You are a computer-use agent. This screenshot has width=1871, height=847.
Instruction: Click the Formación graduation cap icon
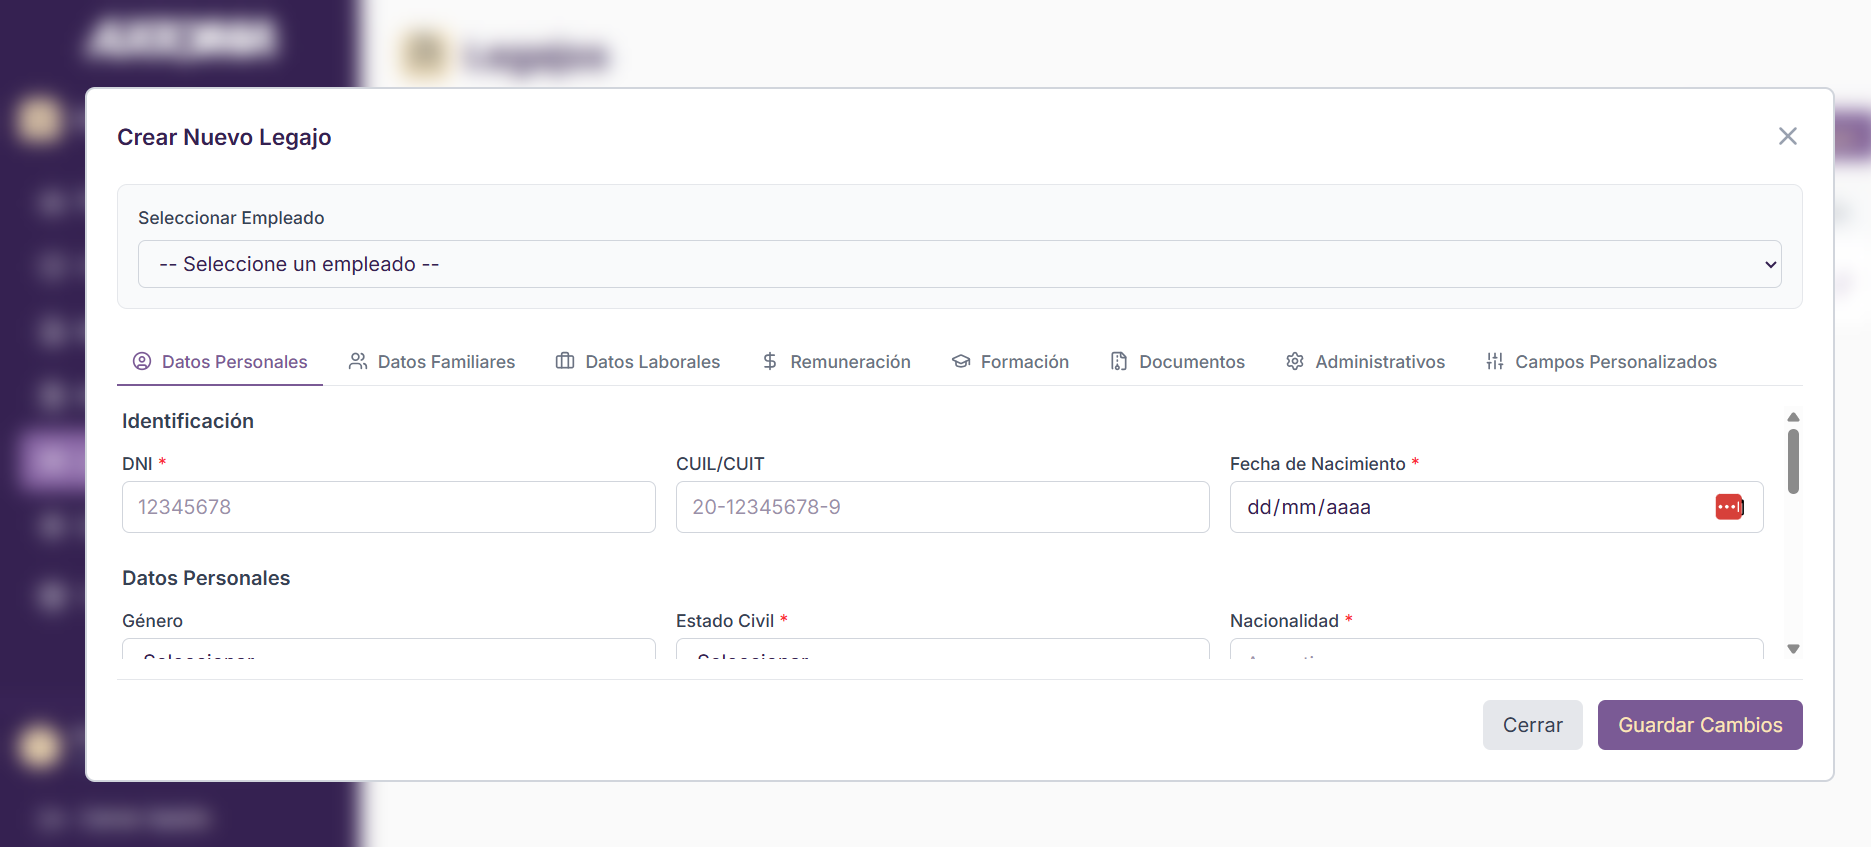click(x=961, y=361)
